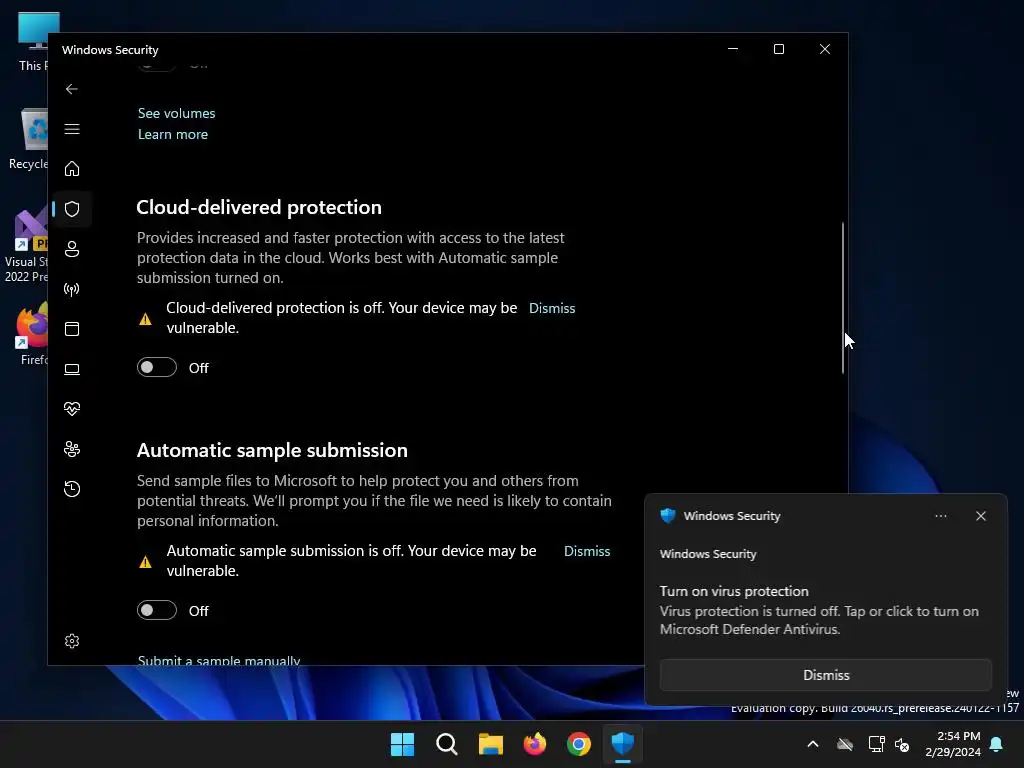
Task: Open the Windows Start menu
Action: (402, 744)
